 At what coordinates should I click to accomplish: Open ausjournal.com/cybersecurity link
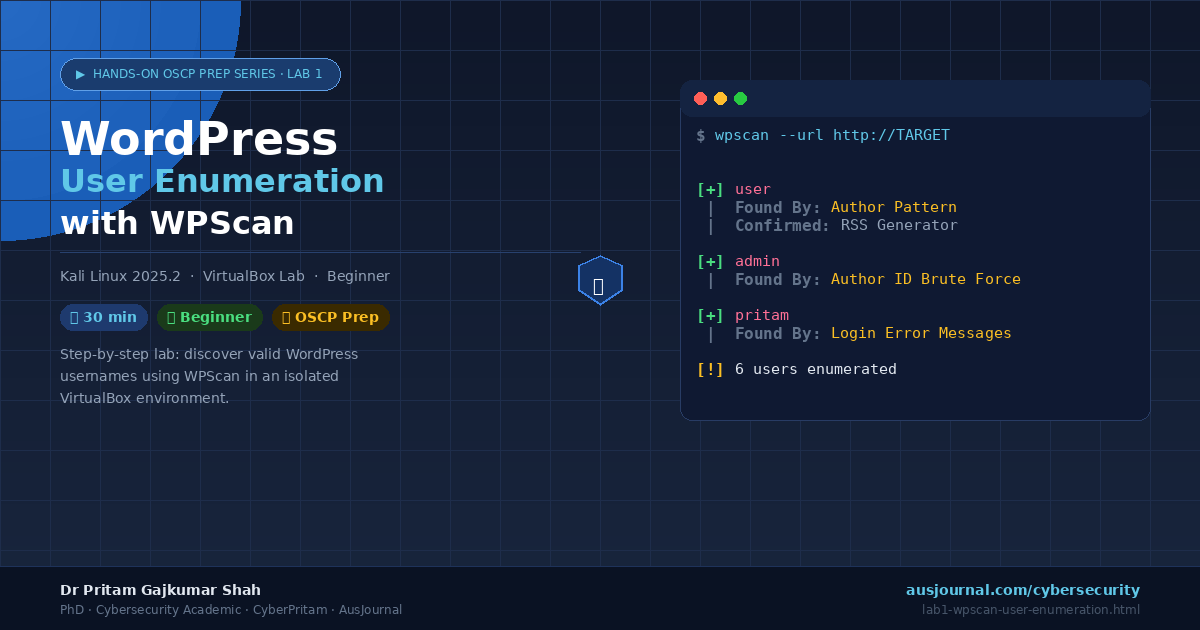coord(1023,590)
